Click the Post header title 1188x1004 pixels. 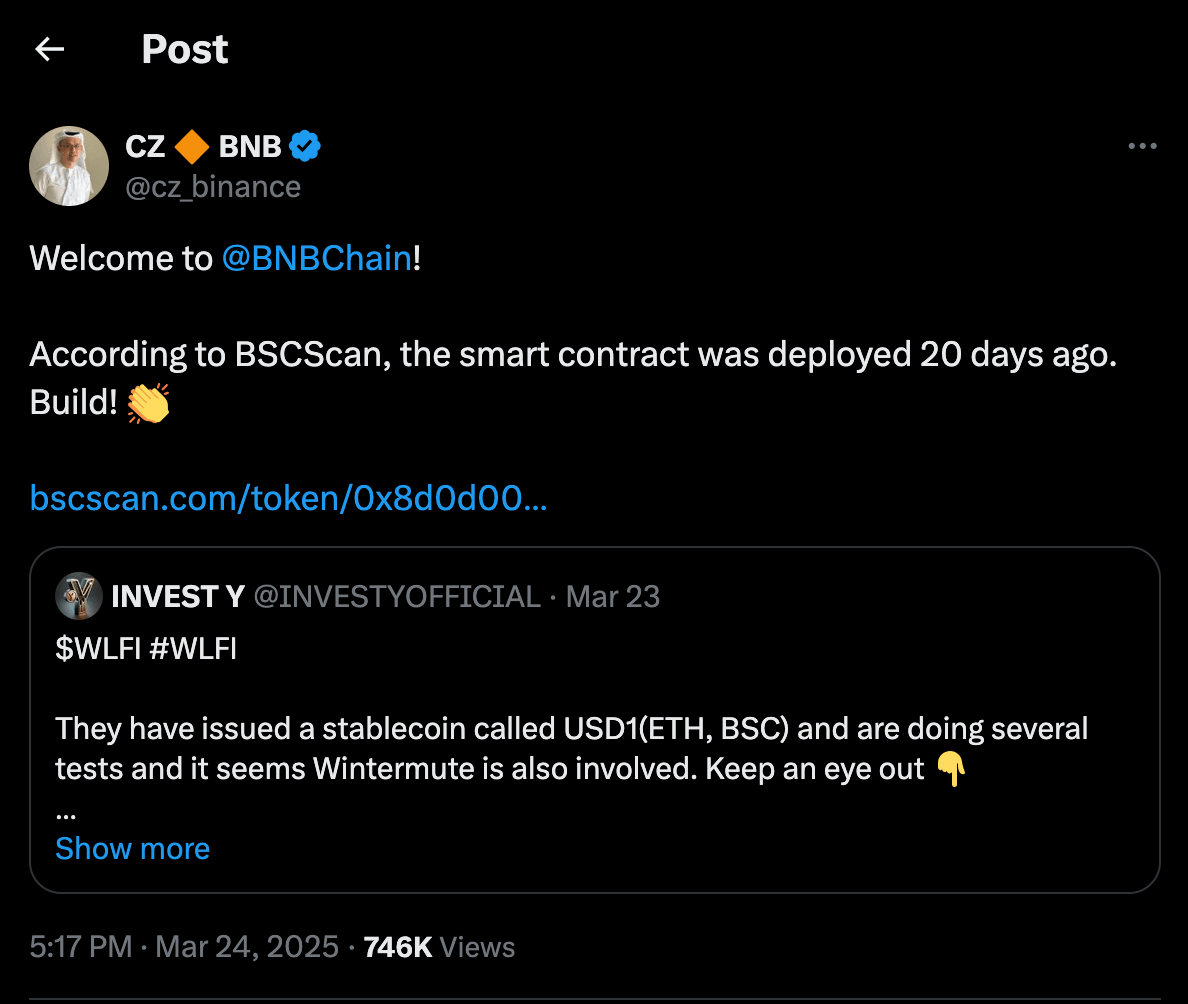click(184, 48)
